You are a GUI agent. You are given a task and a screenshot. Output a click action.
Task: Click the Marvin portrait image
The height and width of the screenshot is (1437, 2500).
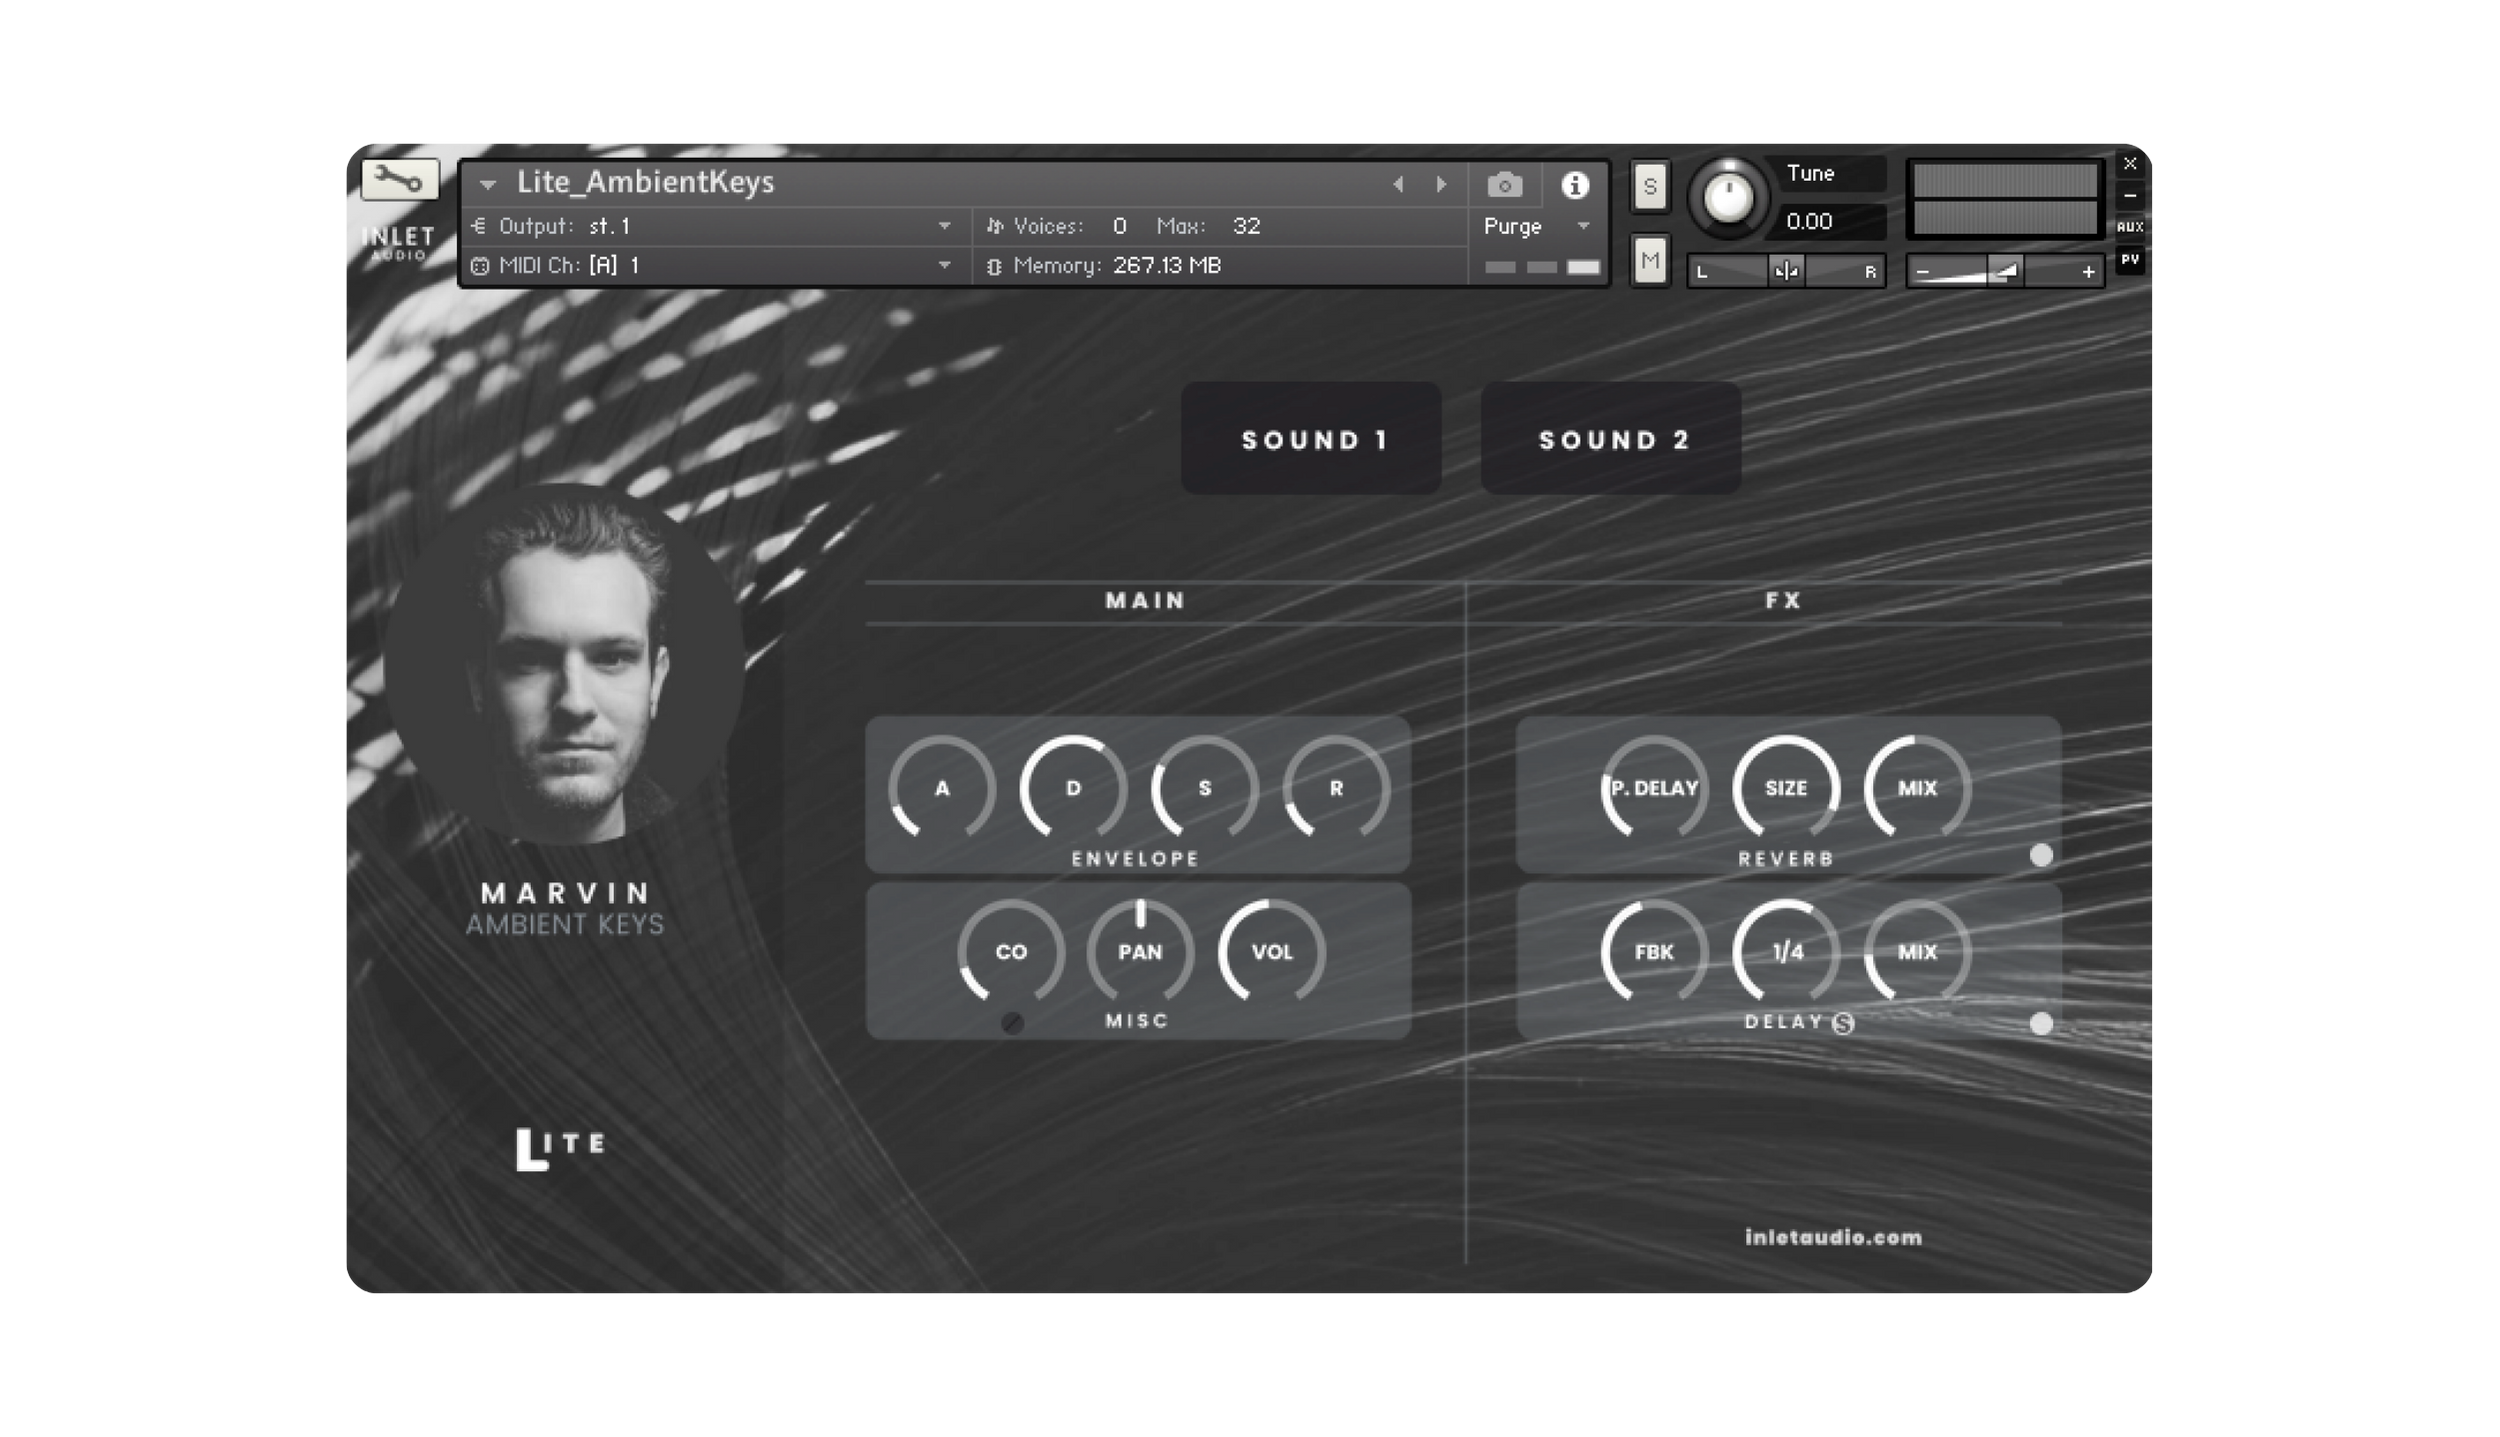click(x=565, y=665)
